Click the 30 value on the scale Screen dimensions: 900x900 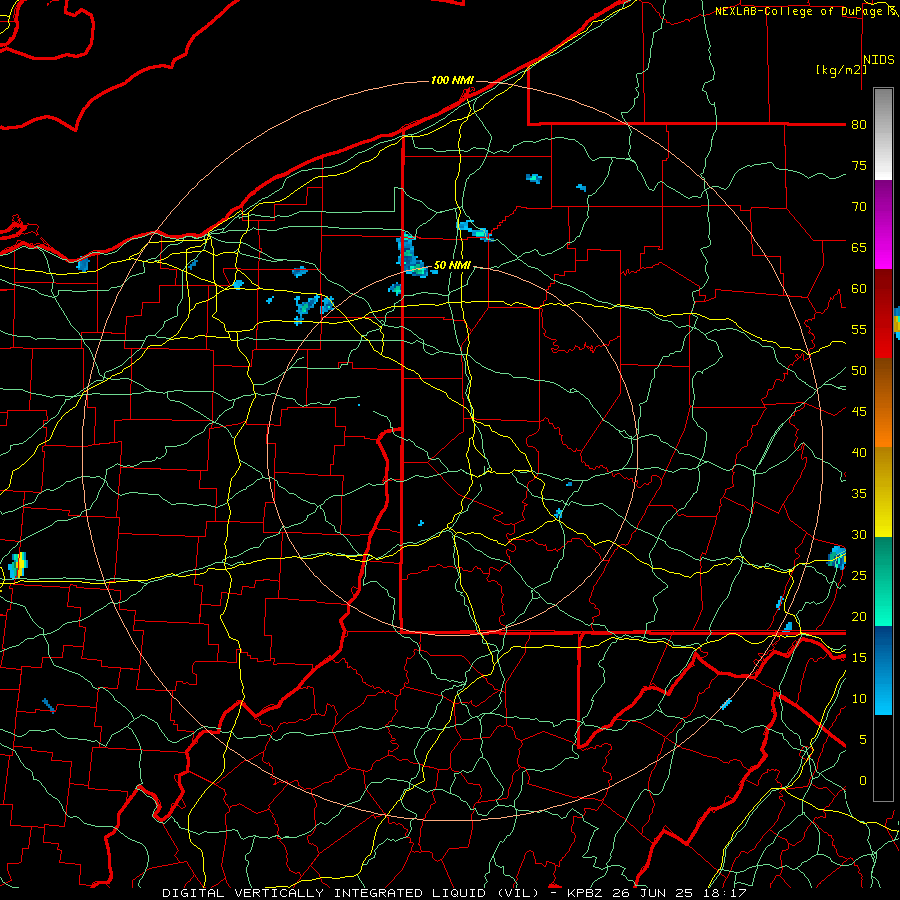[x=859, y=535]
